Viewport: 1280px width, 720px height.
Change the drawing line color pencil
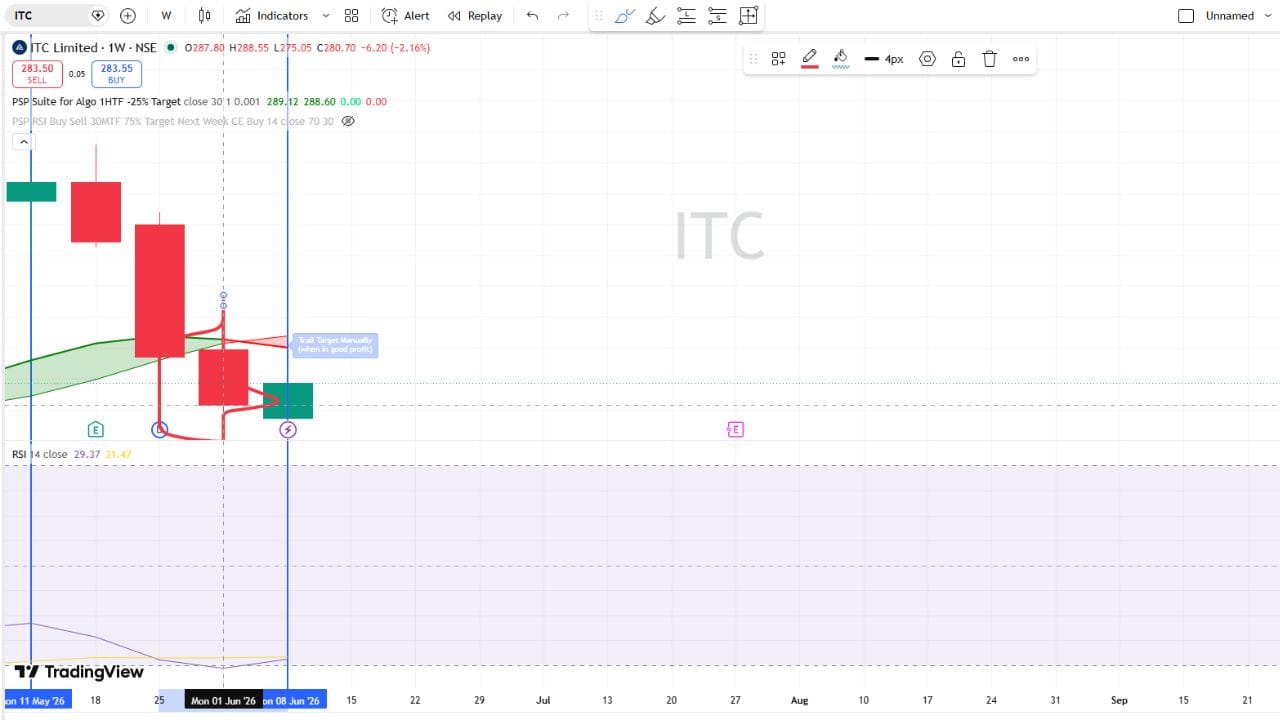pos(810,59)
